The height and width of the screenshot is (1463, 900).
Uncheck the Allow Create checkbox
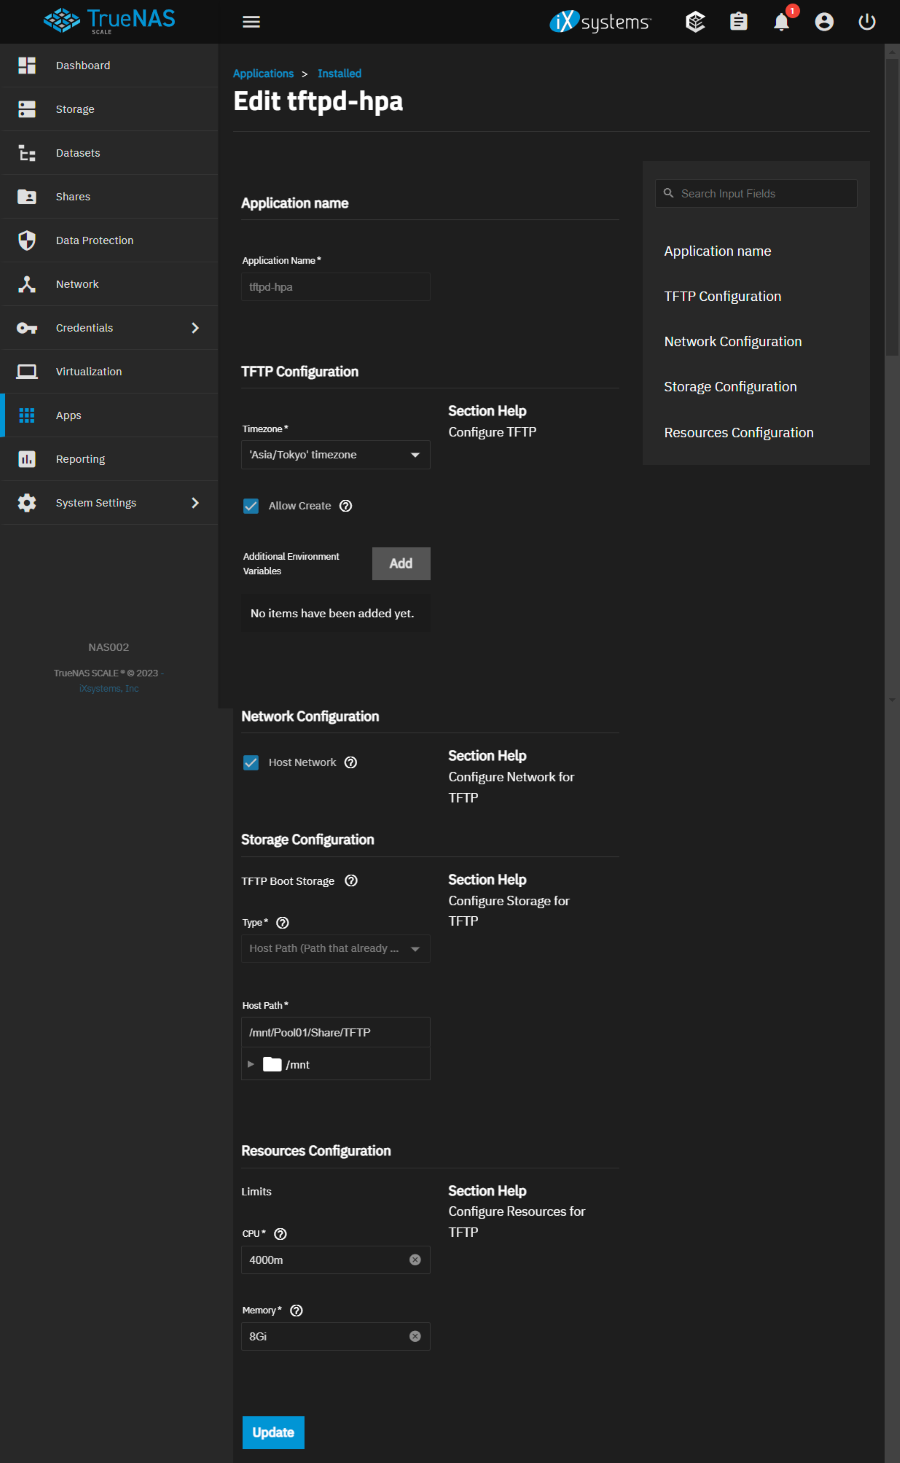pyautogui.click(x=251, y=506)
